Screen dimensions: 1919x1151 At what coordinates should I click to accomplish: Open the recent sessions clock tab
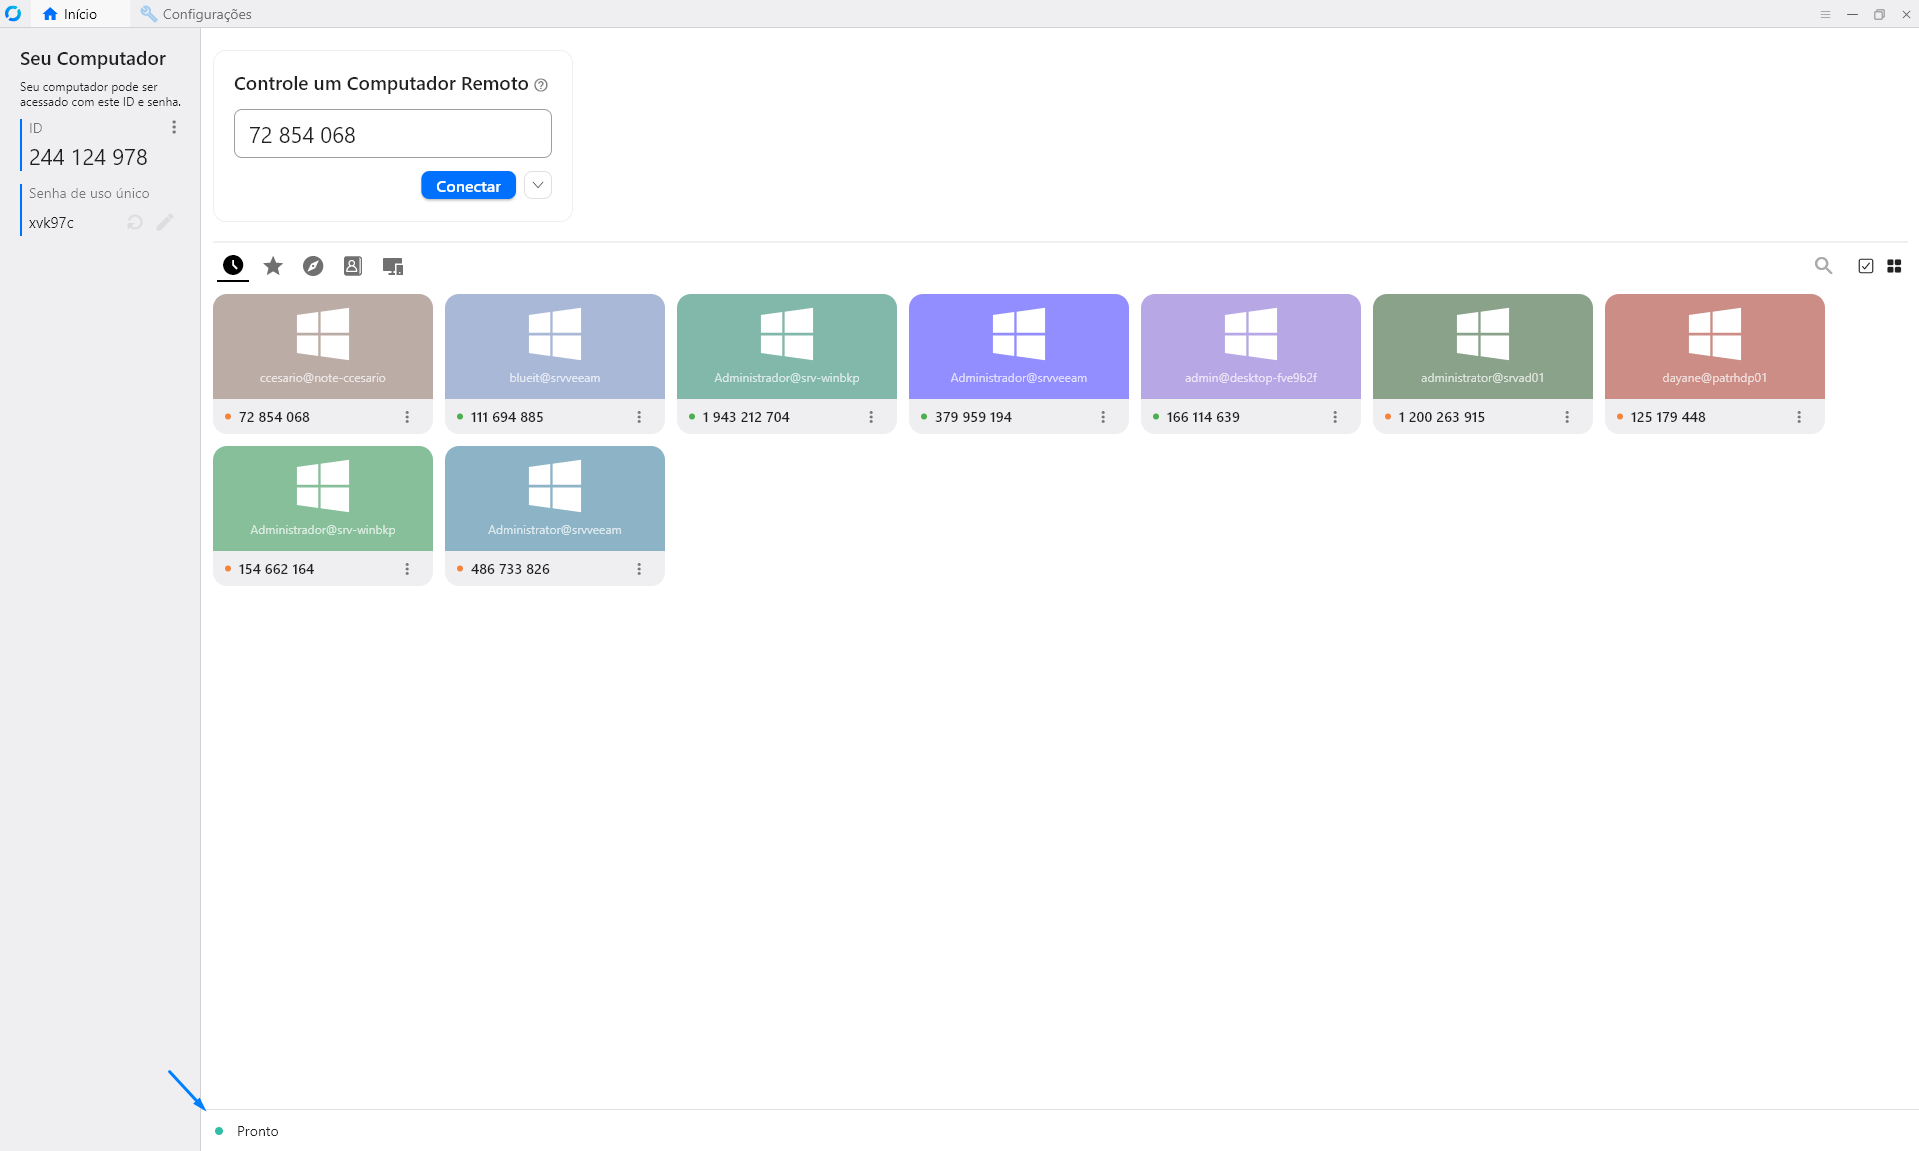tap(233, 266)
